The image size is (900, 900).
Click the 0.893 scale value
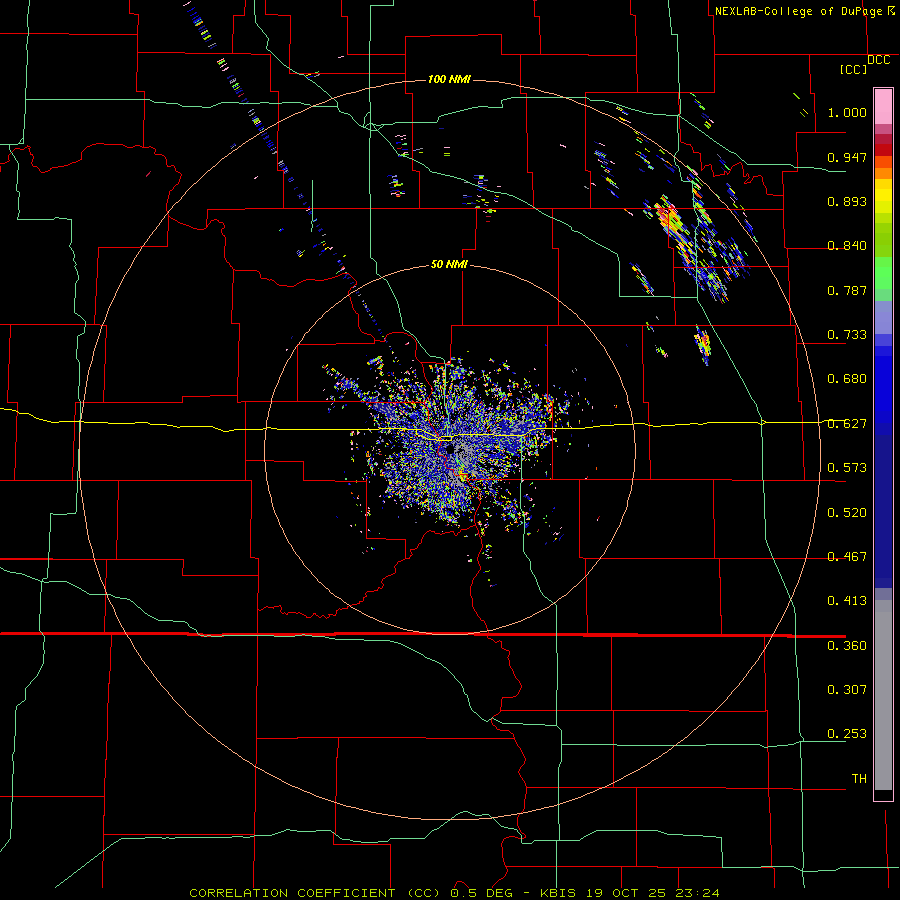pyautogui.click(x=847, y=201)
